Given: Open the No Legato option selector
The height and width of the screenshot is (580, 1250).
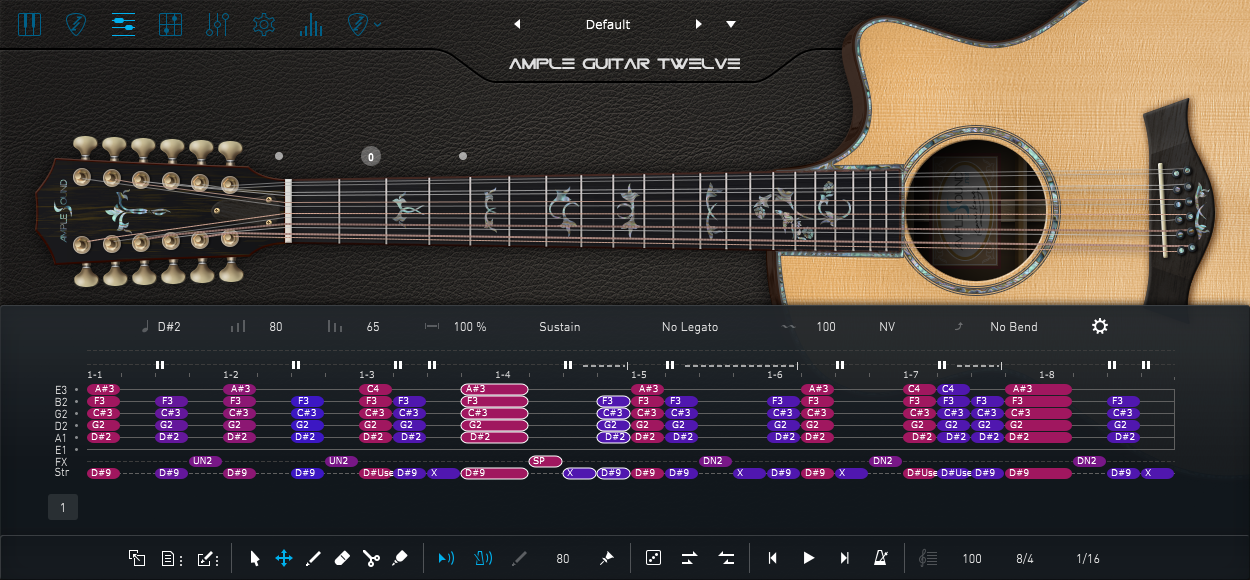Looking at the screenshot, I should (x=689, y=327).
